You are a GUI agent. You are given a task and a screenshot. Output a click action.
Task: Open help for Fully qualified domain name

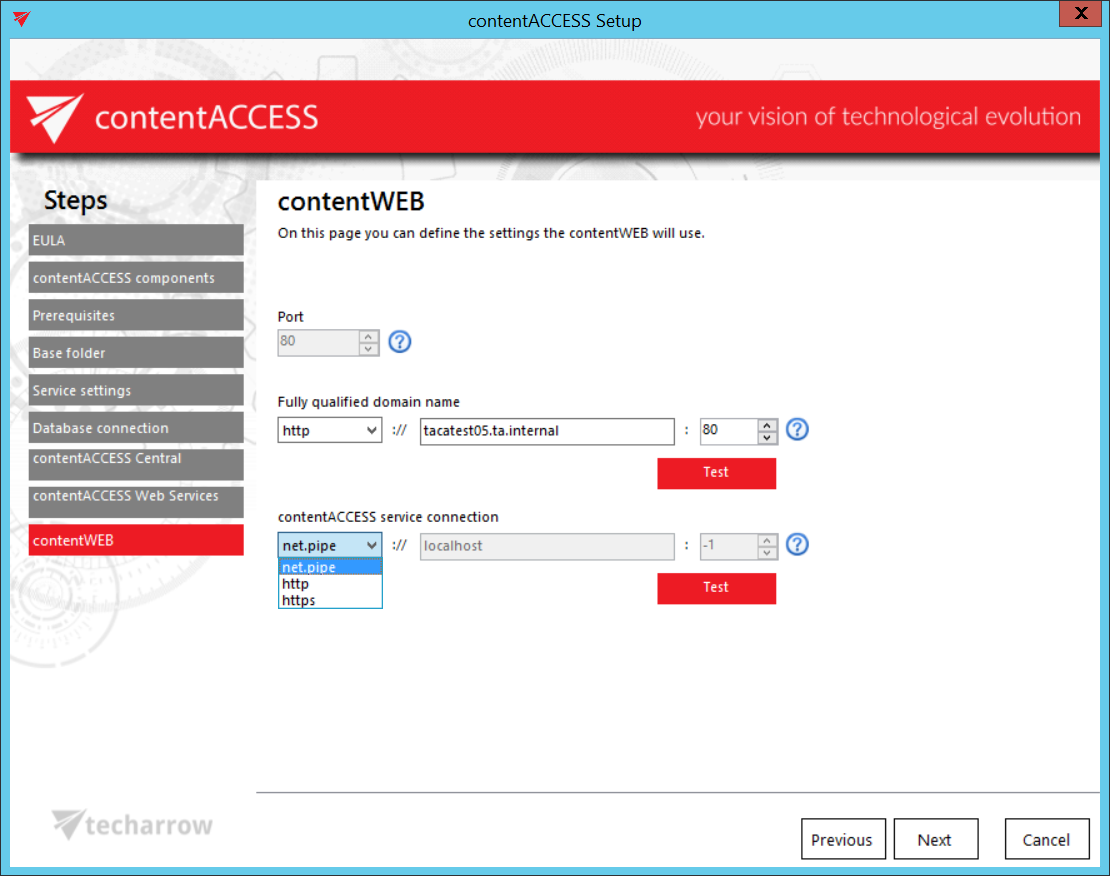(x=797, y=429)
